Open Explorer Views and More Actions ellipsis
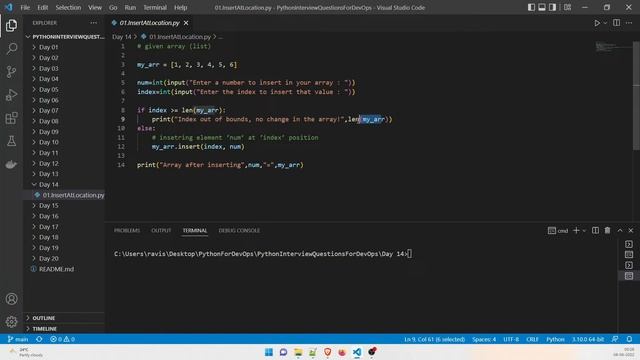 click(x=93, y=23)
